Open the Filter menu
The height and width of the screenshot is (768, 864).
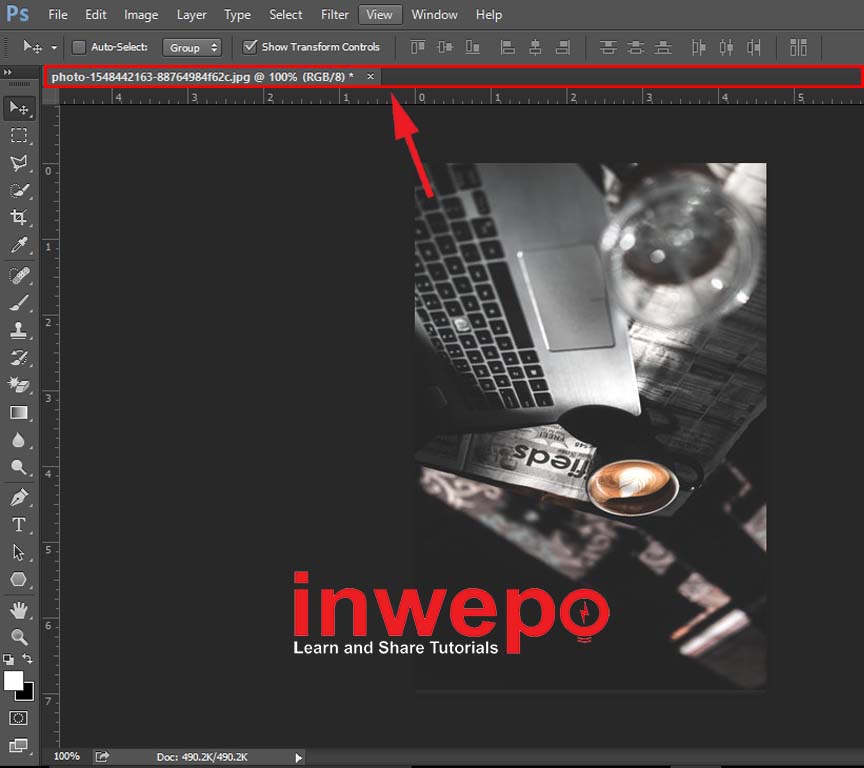(x=335, y=15)
